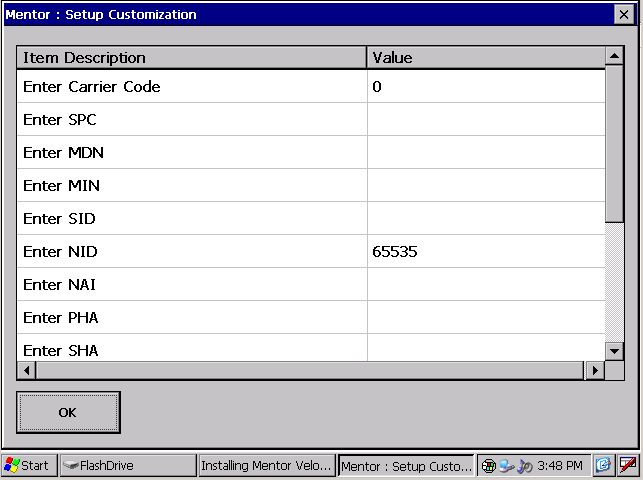
Task: Click the NID value 65535
Action: (394, 252)
